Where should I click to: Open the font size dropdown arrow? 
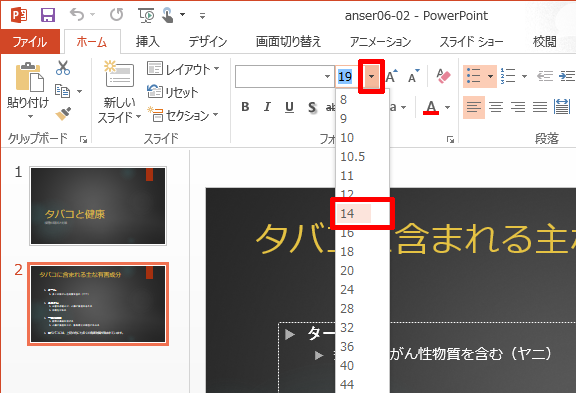point(371,76)
